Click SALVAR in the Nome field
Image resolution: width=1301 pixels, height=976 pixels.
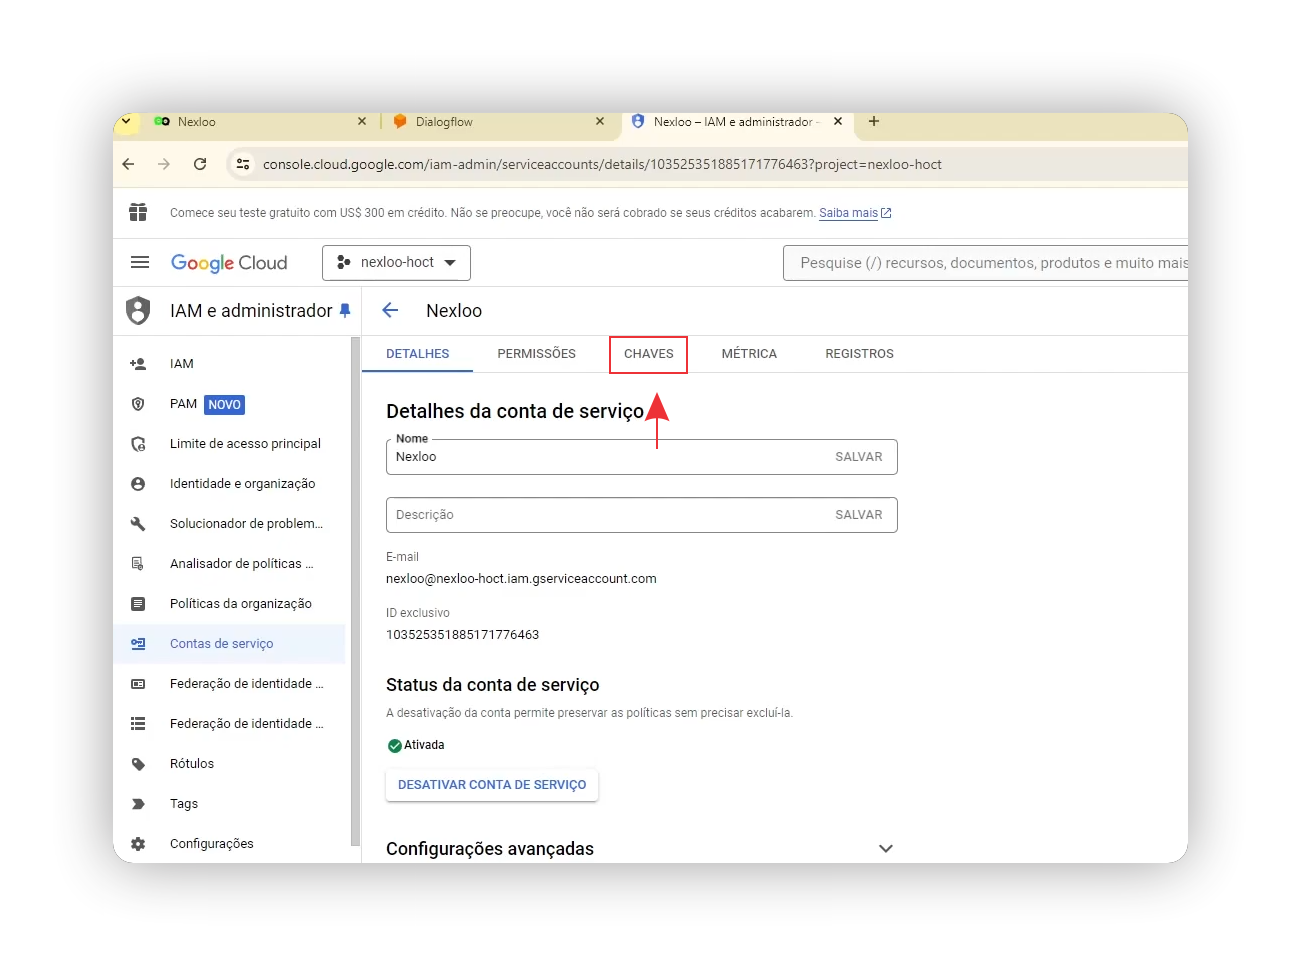(x=859, y=457)
